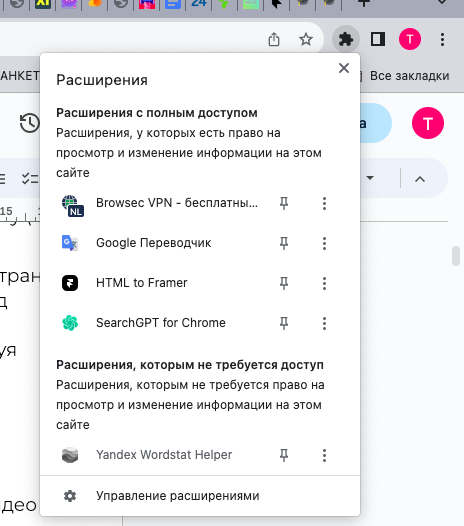Screen dimensions: 464x526
Task: Pin Google Переводчик to the toolbar
Action: click(x=284, y=243)
